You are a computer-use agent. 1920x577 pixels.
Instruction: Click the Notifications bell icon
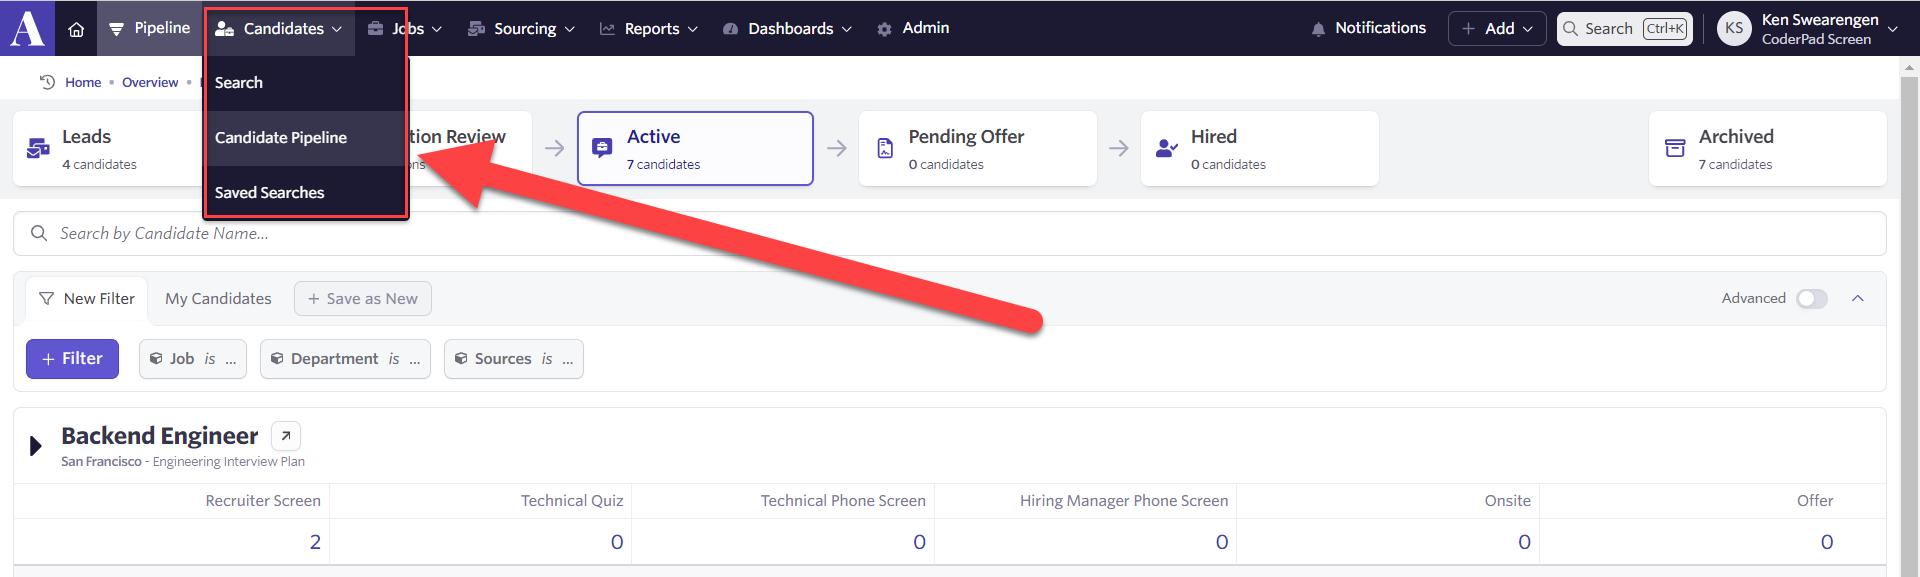[x=1318, y=29]
